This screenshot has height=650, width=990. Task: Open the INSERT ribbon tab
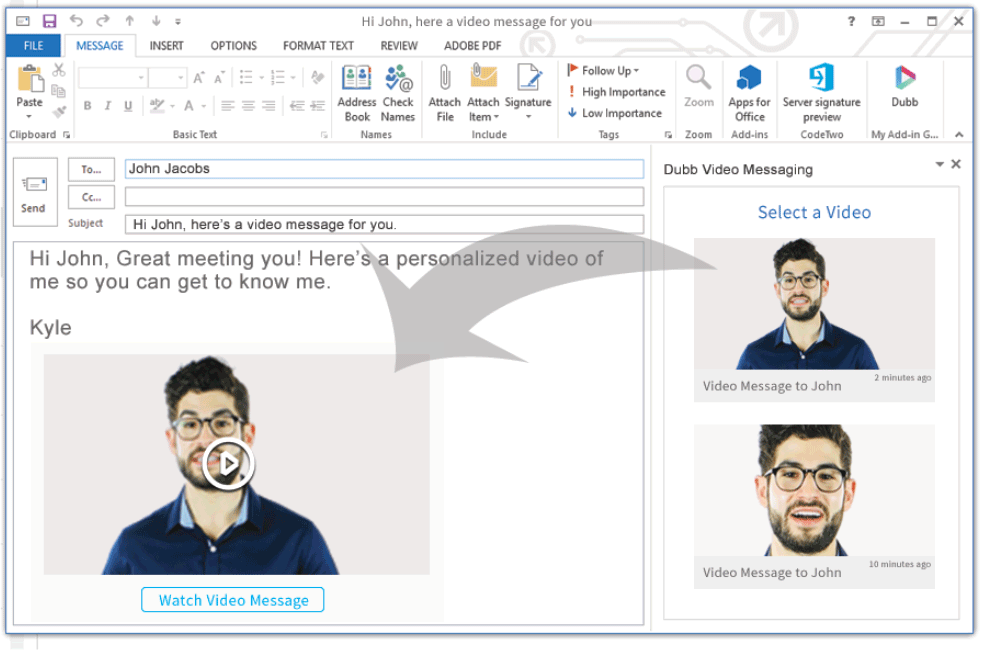167,45
